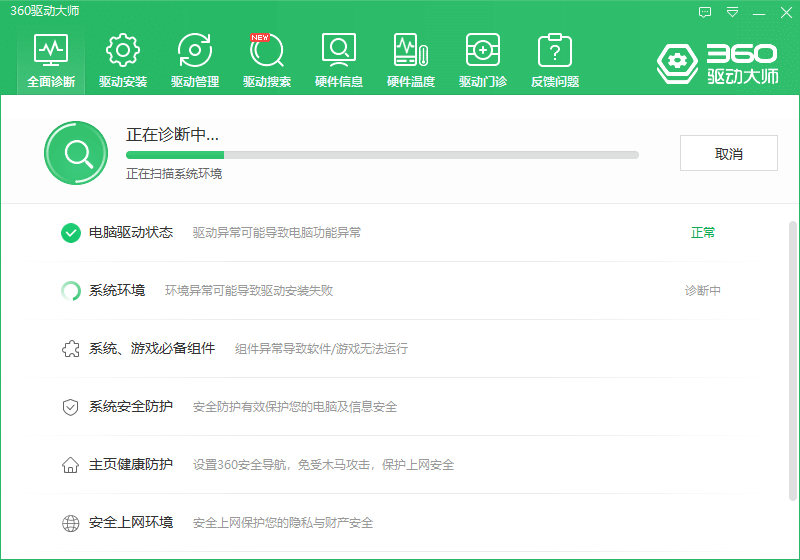Click the puzzle icon for 系统、游戏必备组件
This screenshot has width=800, height=560.
71,349
